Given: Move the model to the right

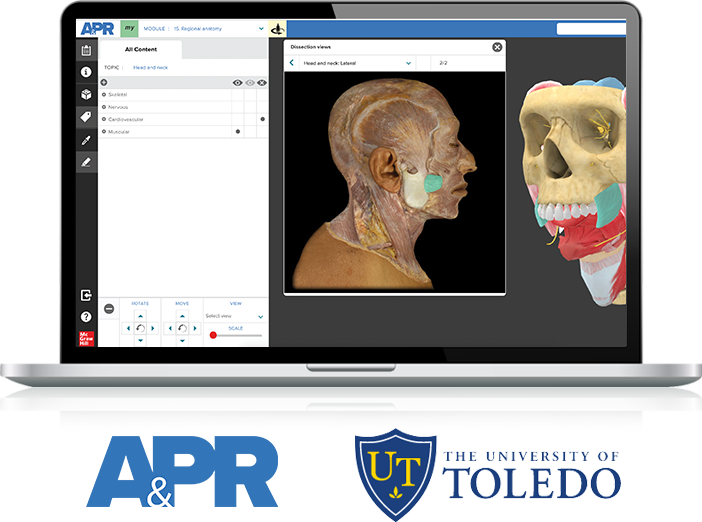Looking at the screenshot, I should [x=195, y=328].
